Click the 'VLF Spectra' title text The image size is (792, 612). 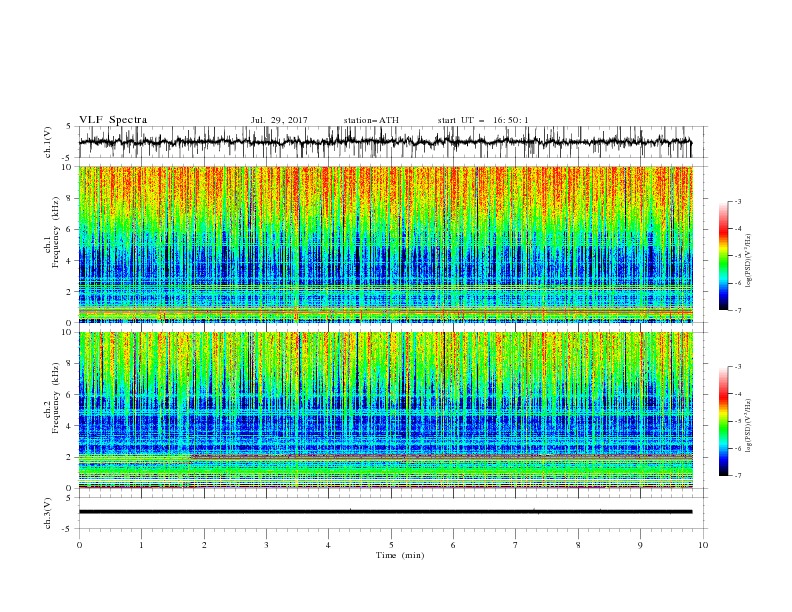coord(113,120)
